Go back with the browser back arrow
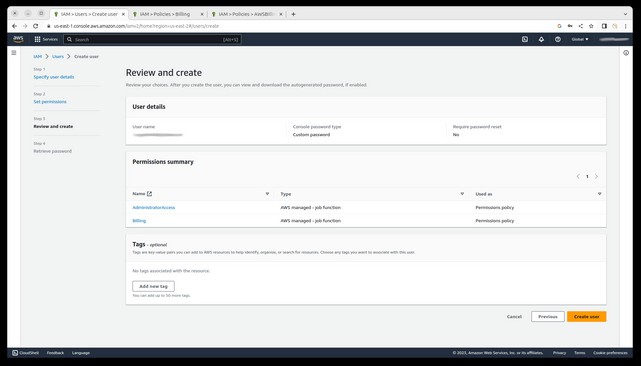 coord(15,26)
